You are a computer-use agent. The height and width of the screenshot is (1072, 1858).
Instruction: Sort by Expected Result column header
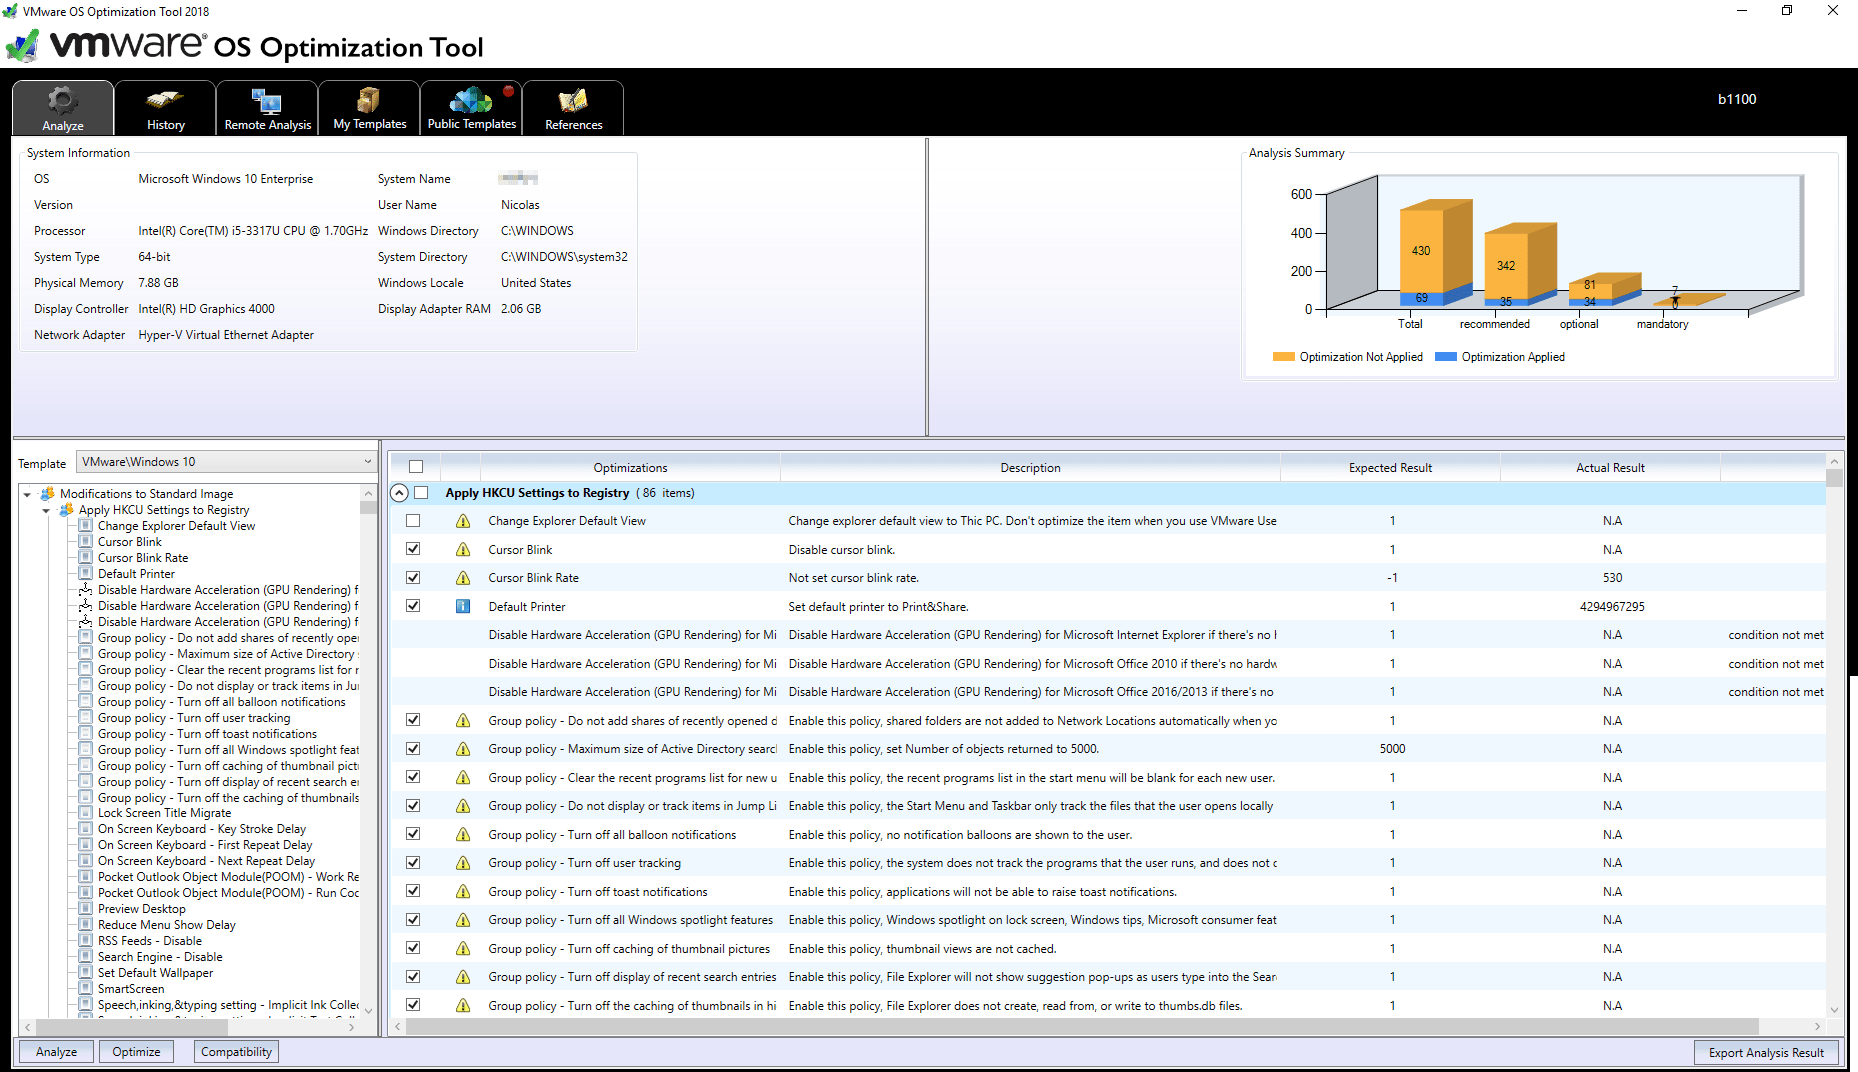point(1390,468)
